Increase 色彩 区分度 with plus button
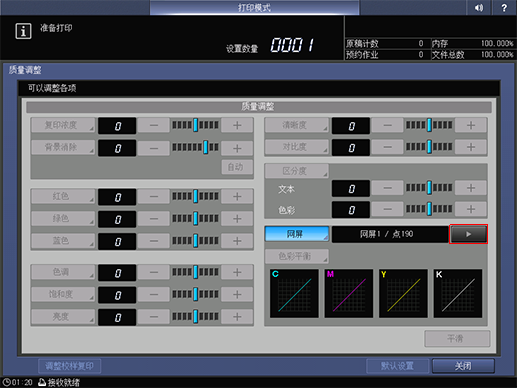517x388 pixels. [471, 209]
